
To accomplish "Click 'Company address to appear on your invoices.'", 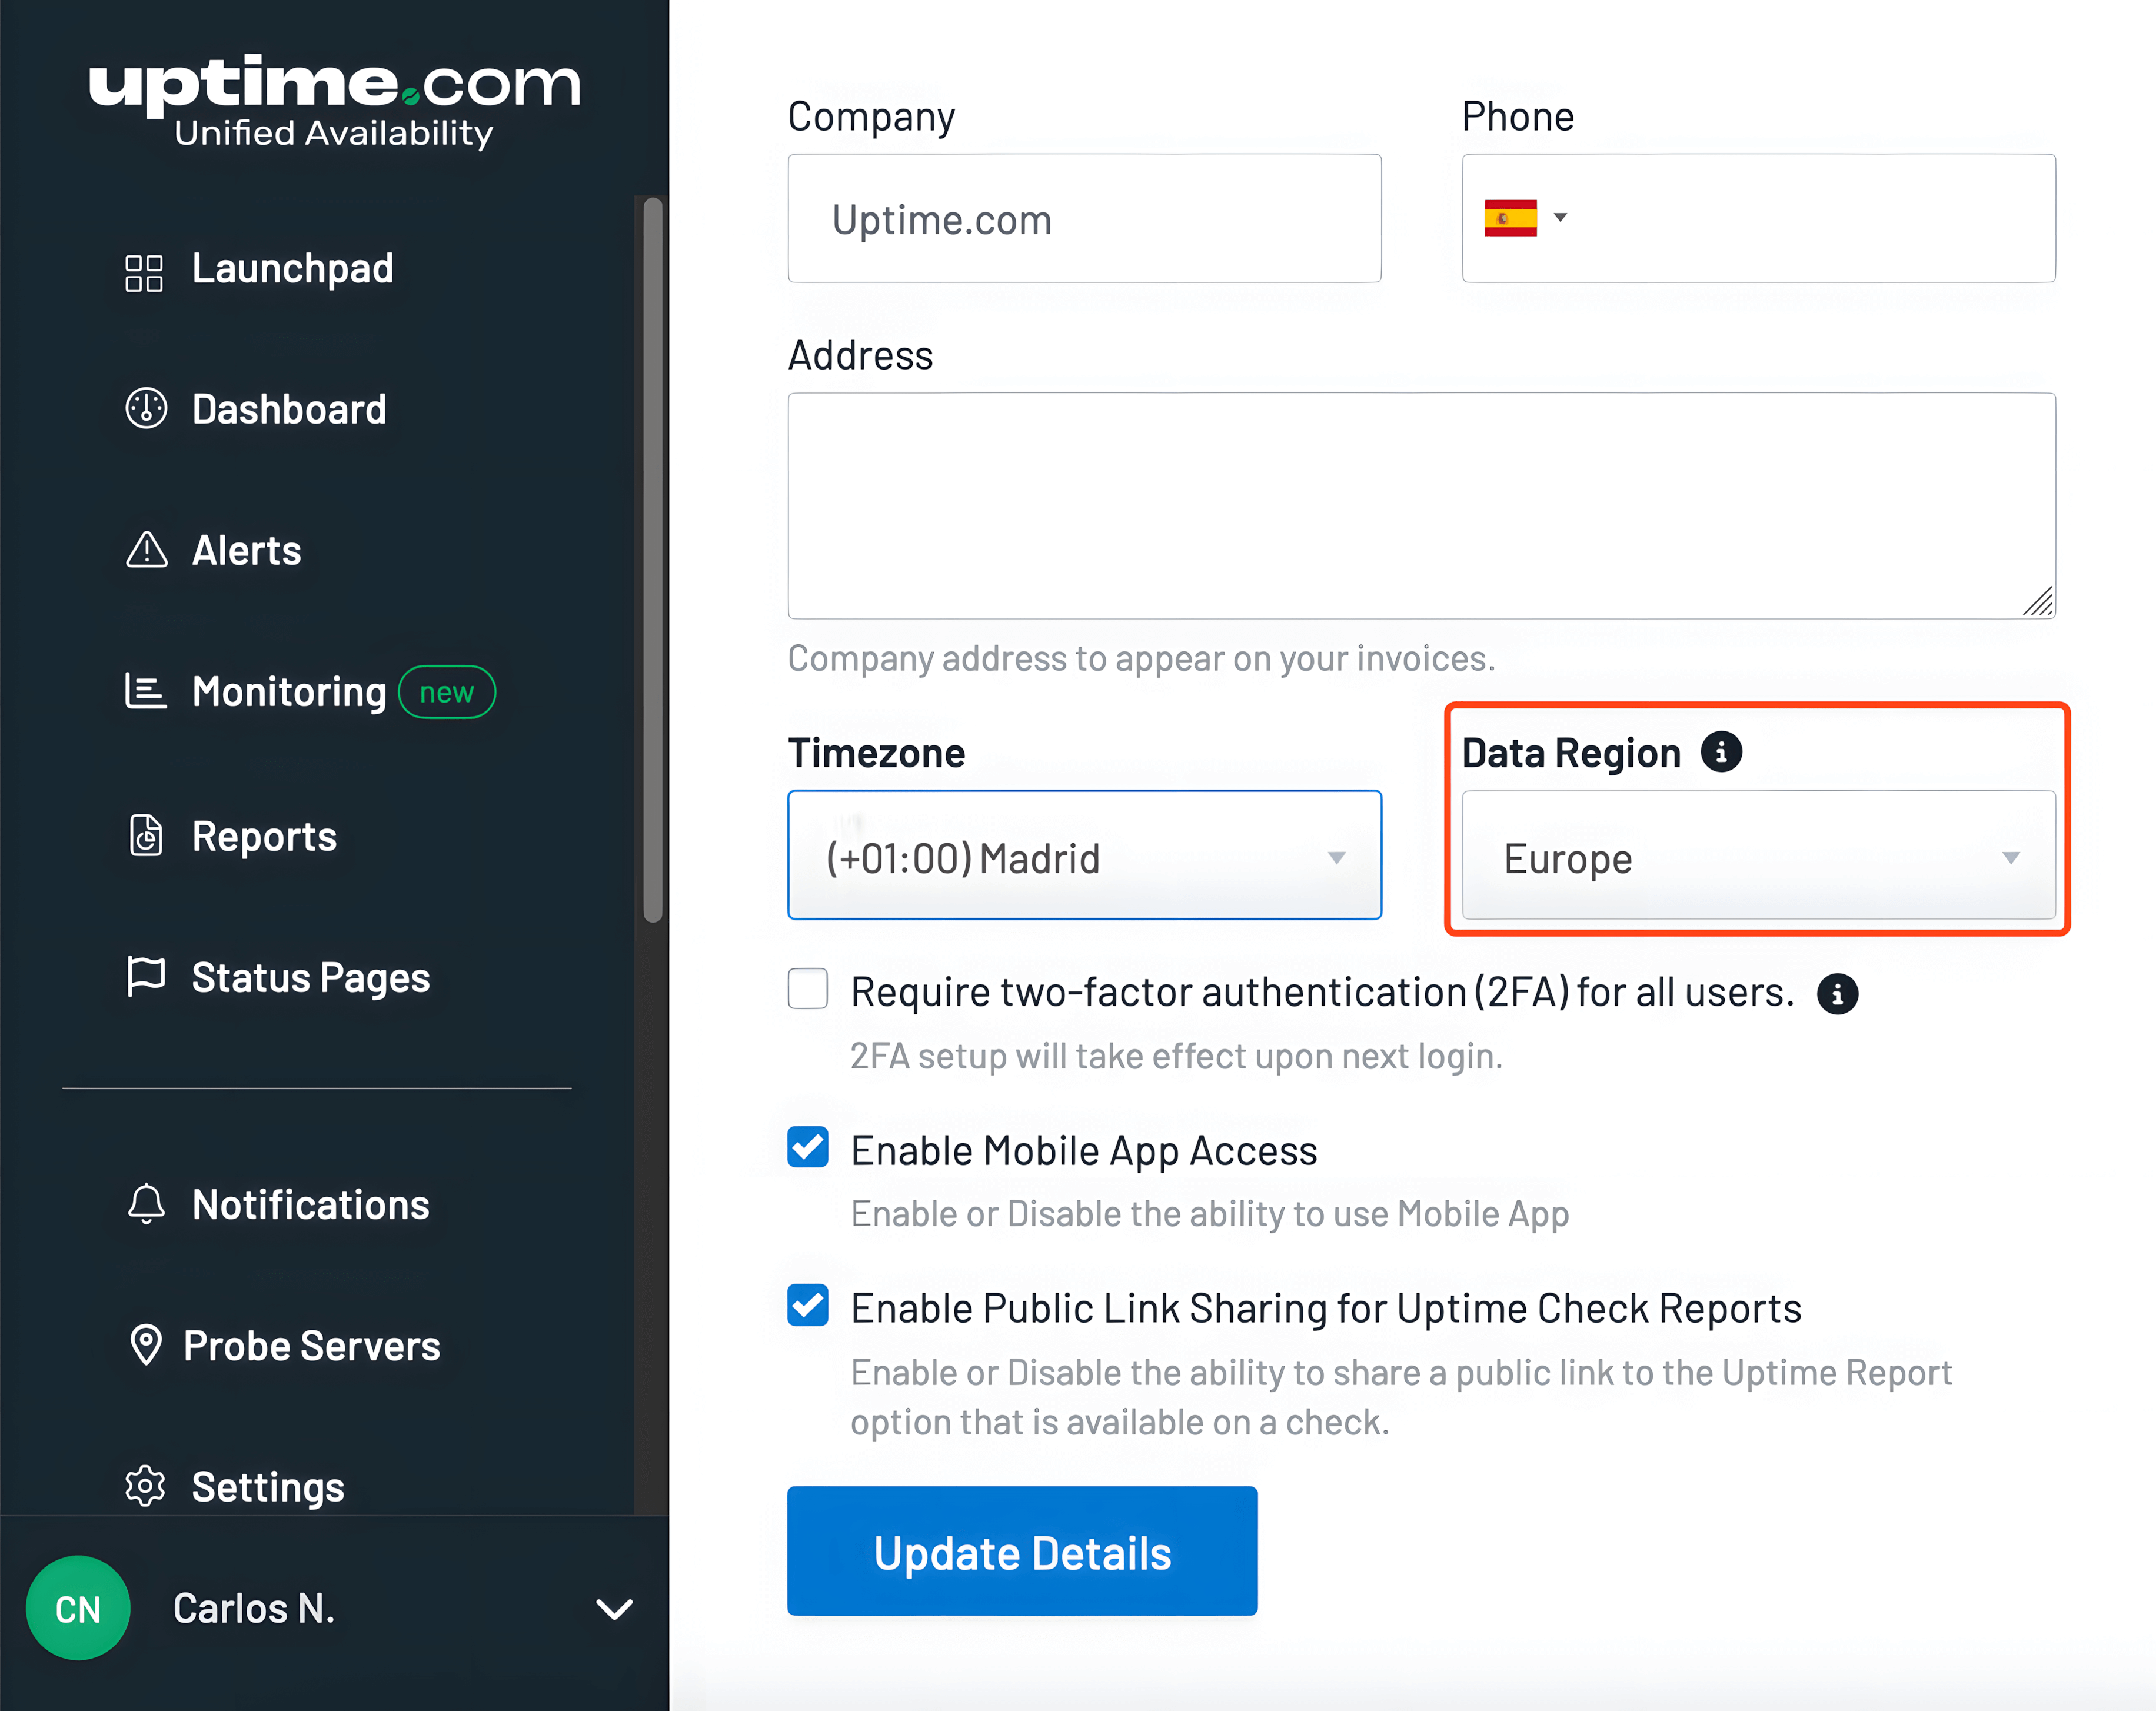I will click(x=1141, y=658).
